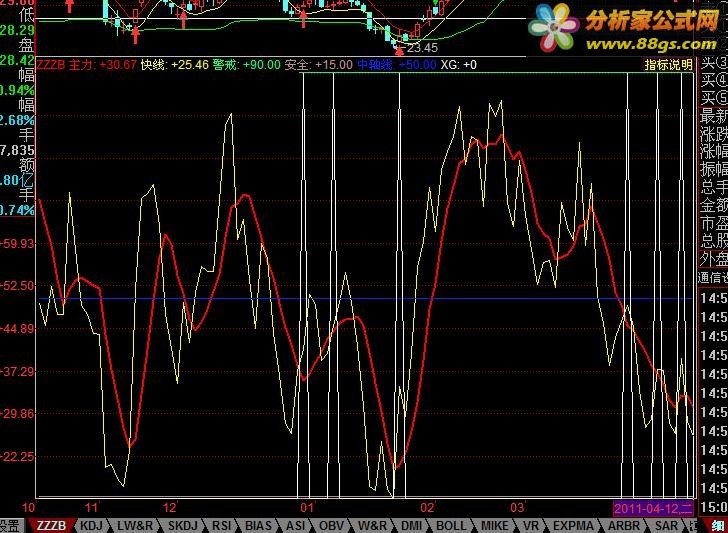Click the 59.93 axis label
This screenshot has width=728, height=533.
19,243
